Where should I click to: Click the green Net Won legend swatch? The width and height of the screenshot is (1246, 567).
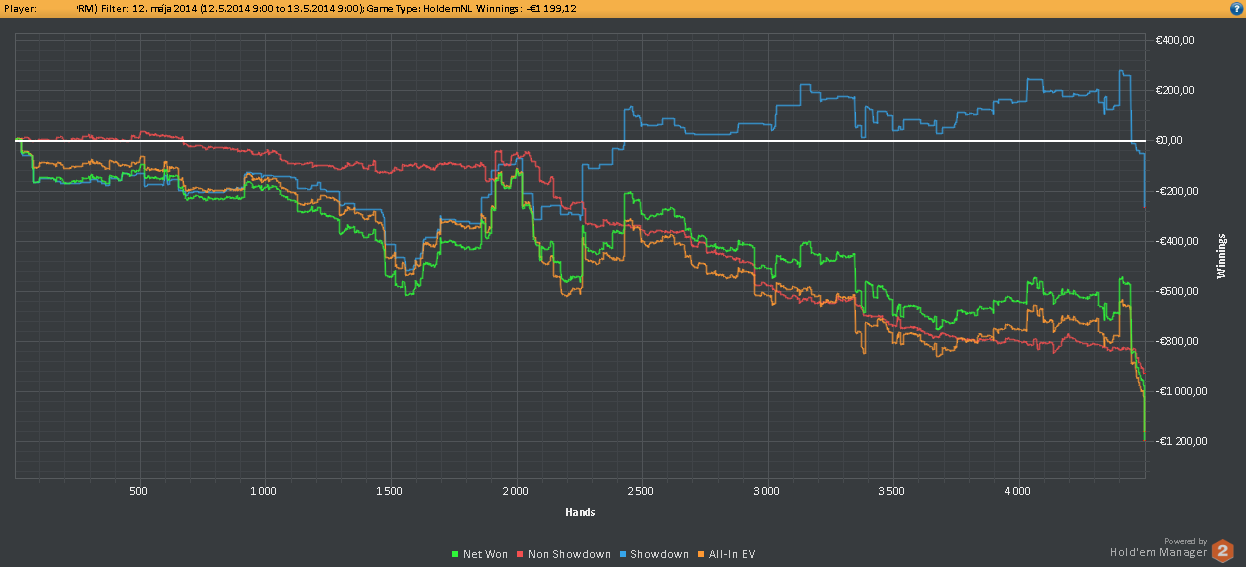(x=456, y=554)
